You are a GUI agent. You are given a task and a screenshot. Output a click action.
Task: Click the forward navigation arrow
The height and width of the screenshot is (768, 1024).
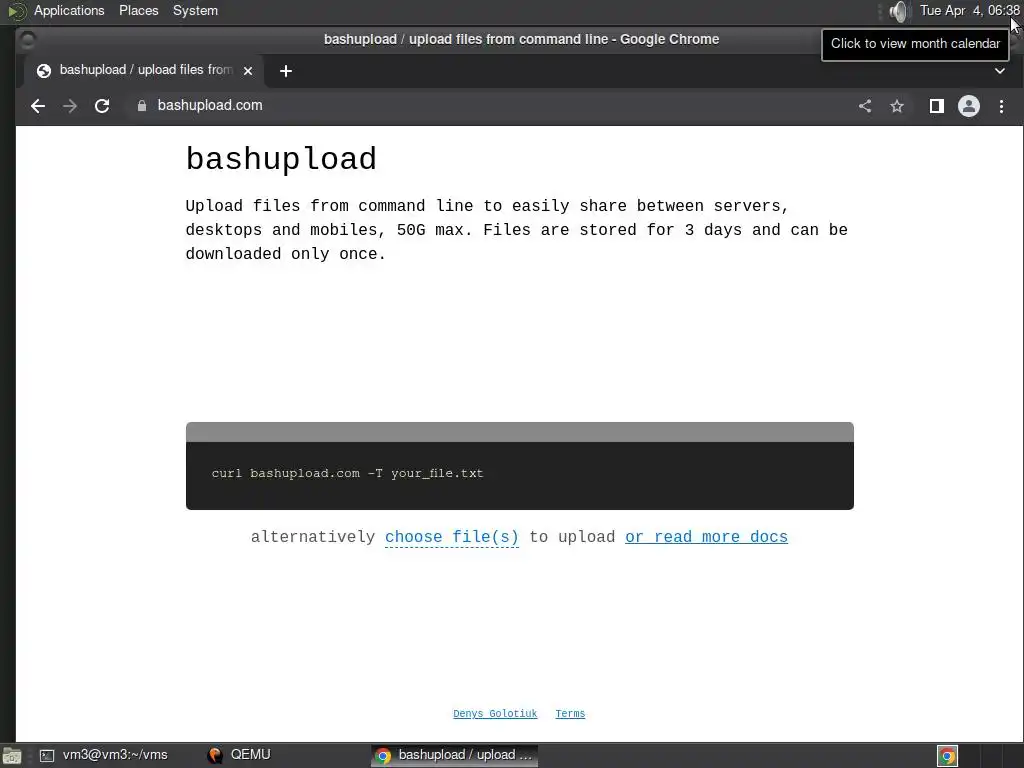tap(70, 106)
